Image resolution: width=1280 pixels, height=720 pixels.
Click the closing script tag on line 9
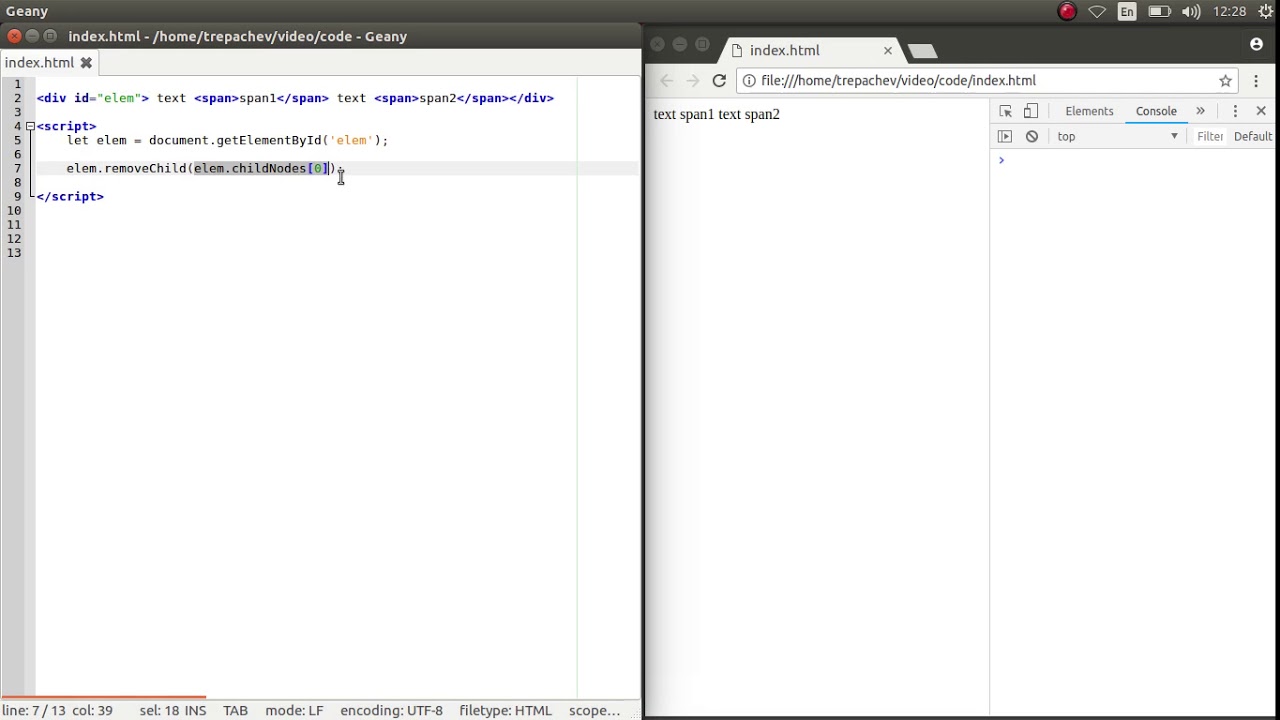tap(70, 196)
